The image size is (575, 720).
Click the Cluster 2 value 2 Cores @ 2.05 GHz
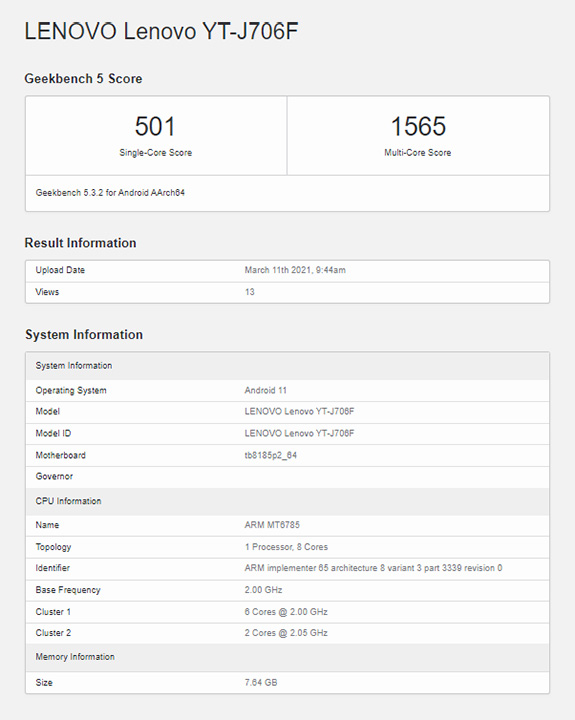(x=286, y=633)
